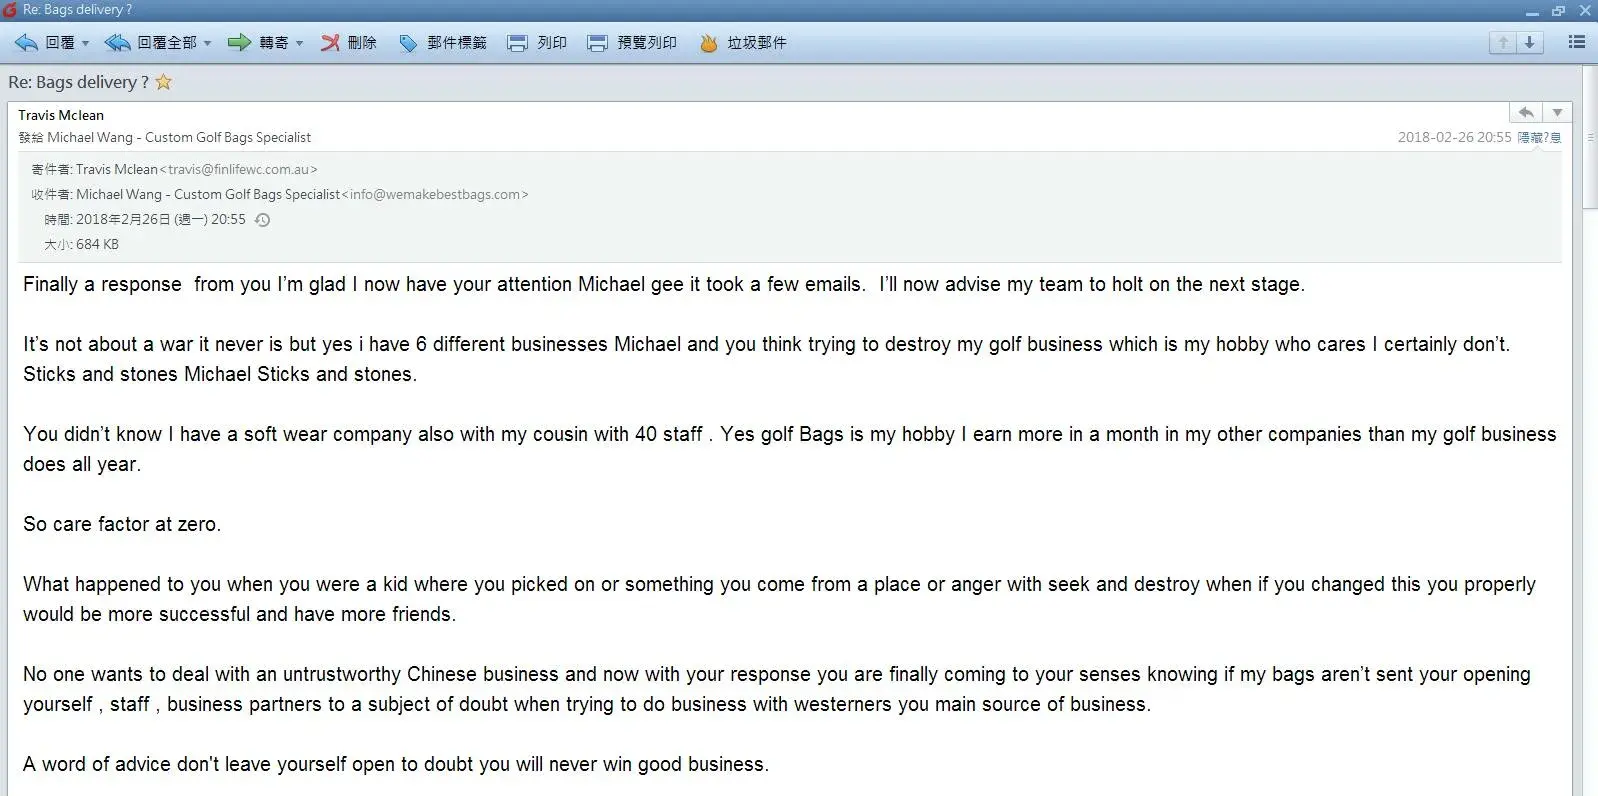The image size is (1598, 796).
Task: Toggle the star next to the subject
Action: pyautogui.click(x=164, y=82)
